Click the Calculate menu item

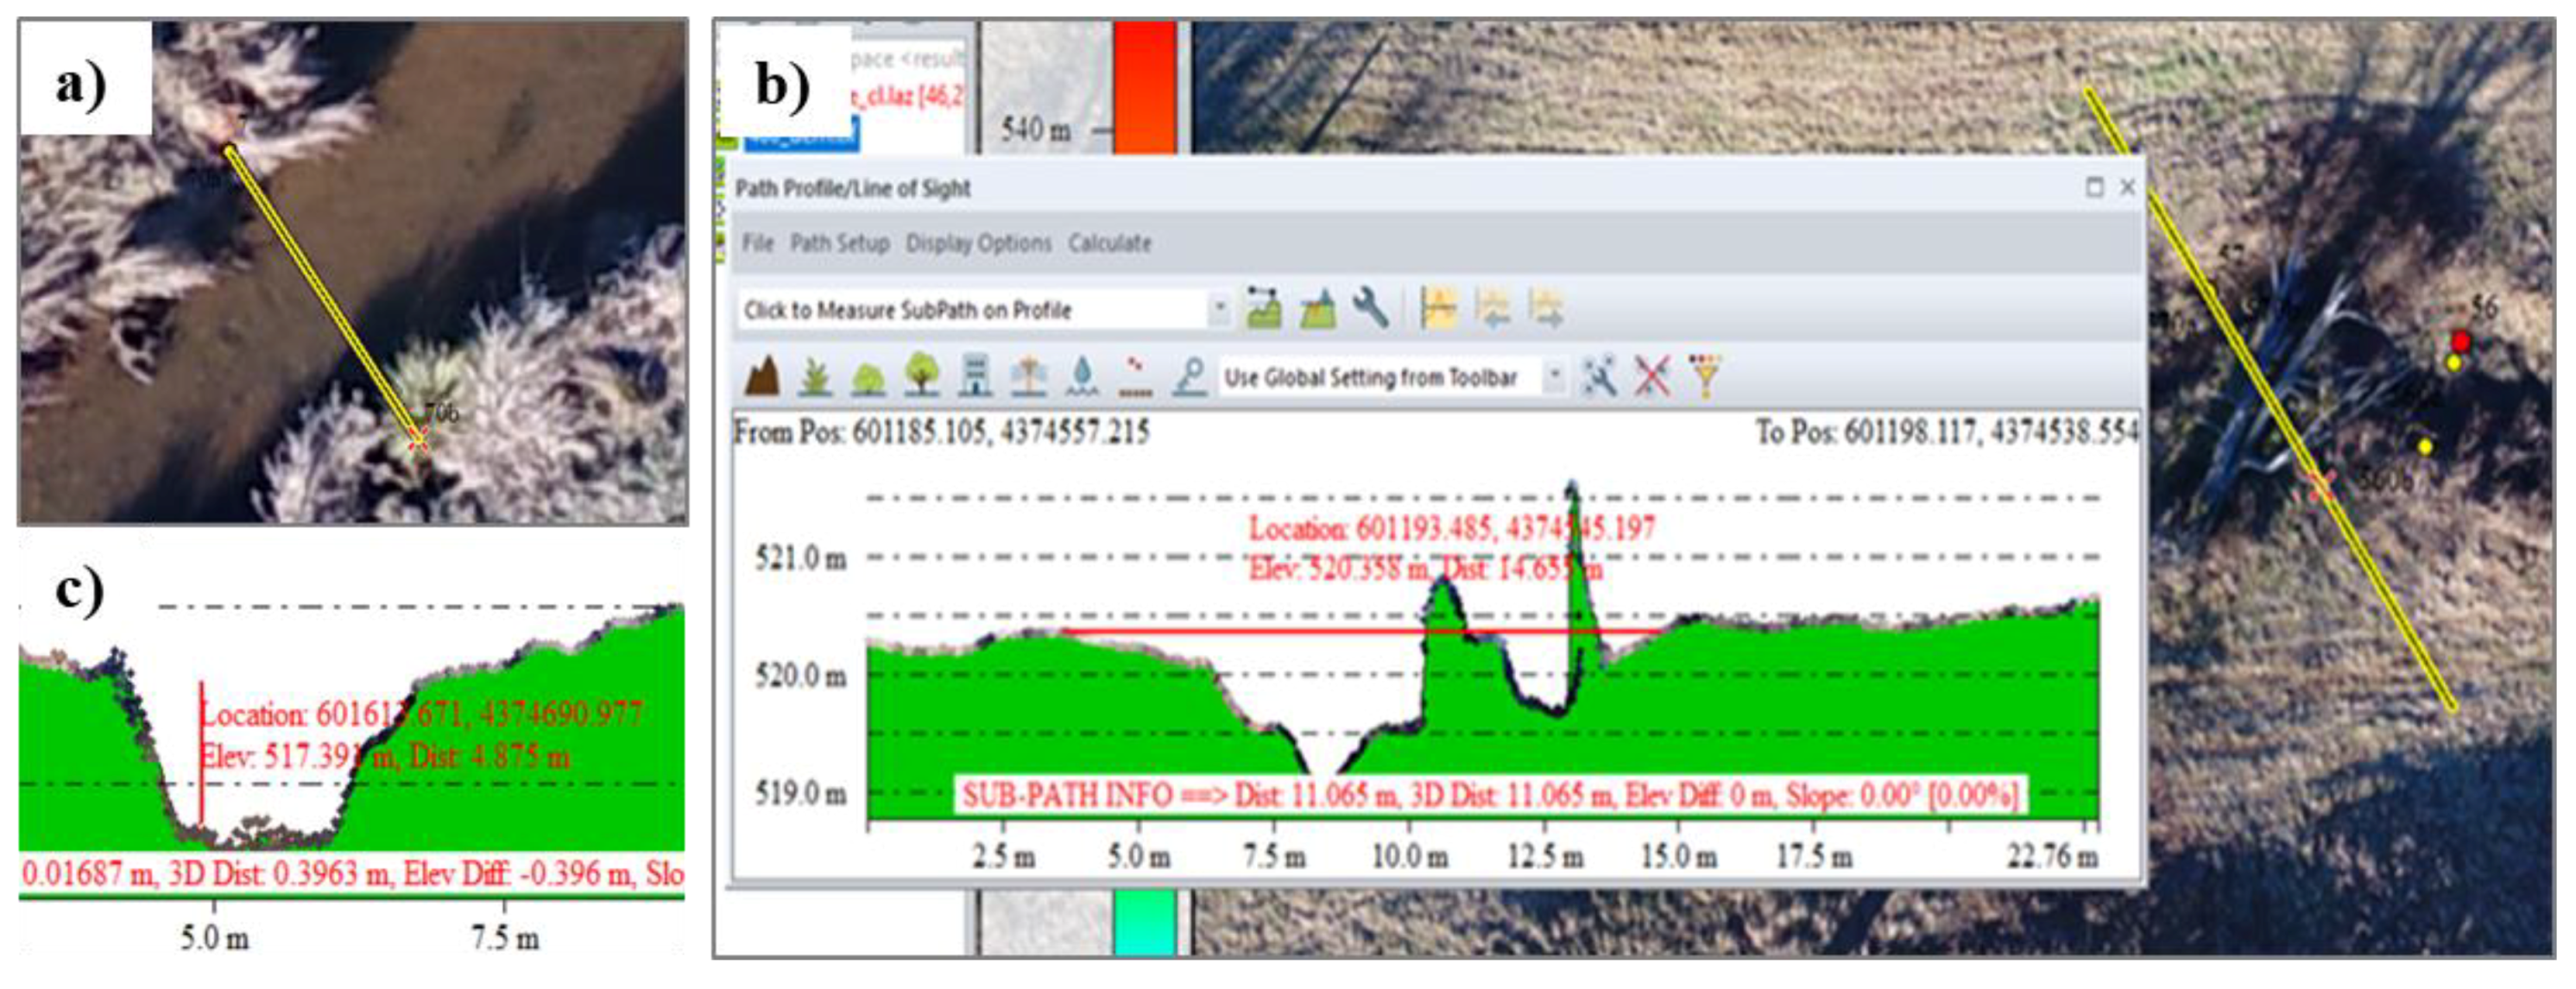pyautogui.click(x=1109, y=243)
